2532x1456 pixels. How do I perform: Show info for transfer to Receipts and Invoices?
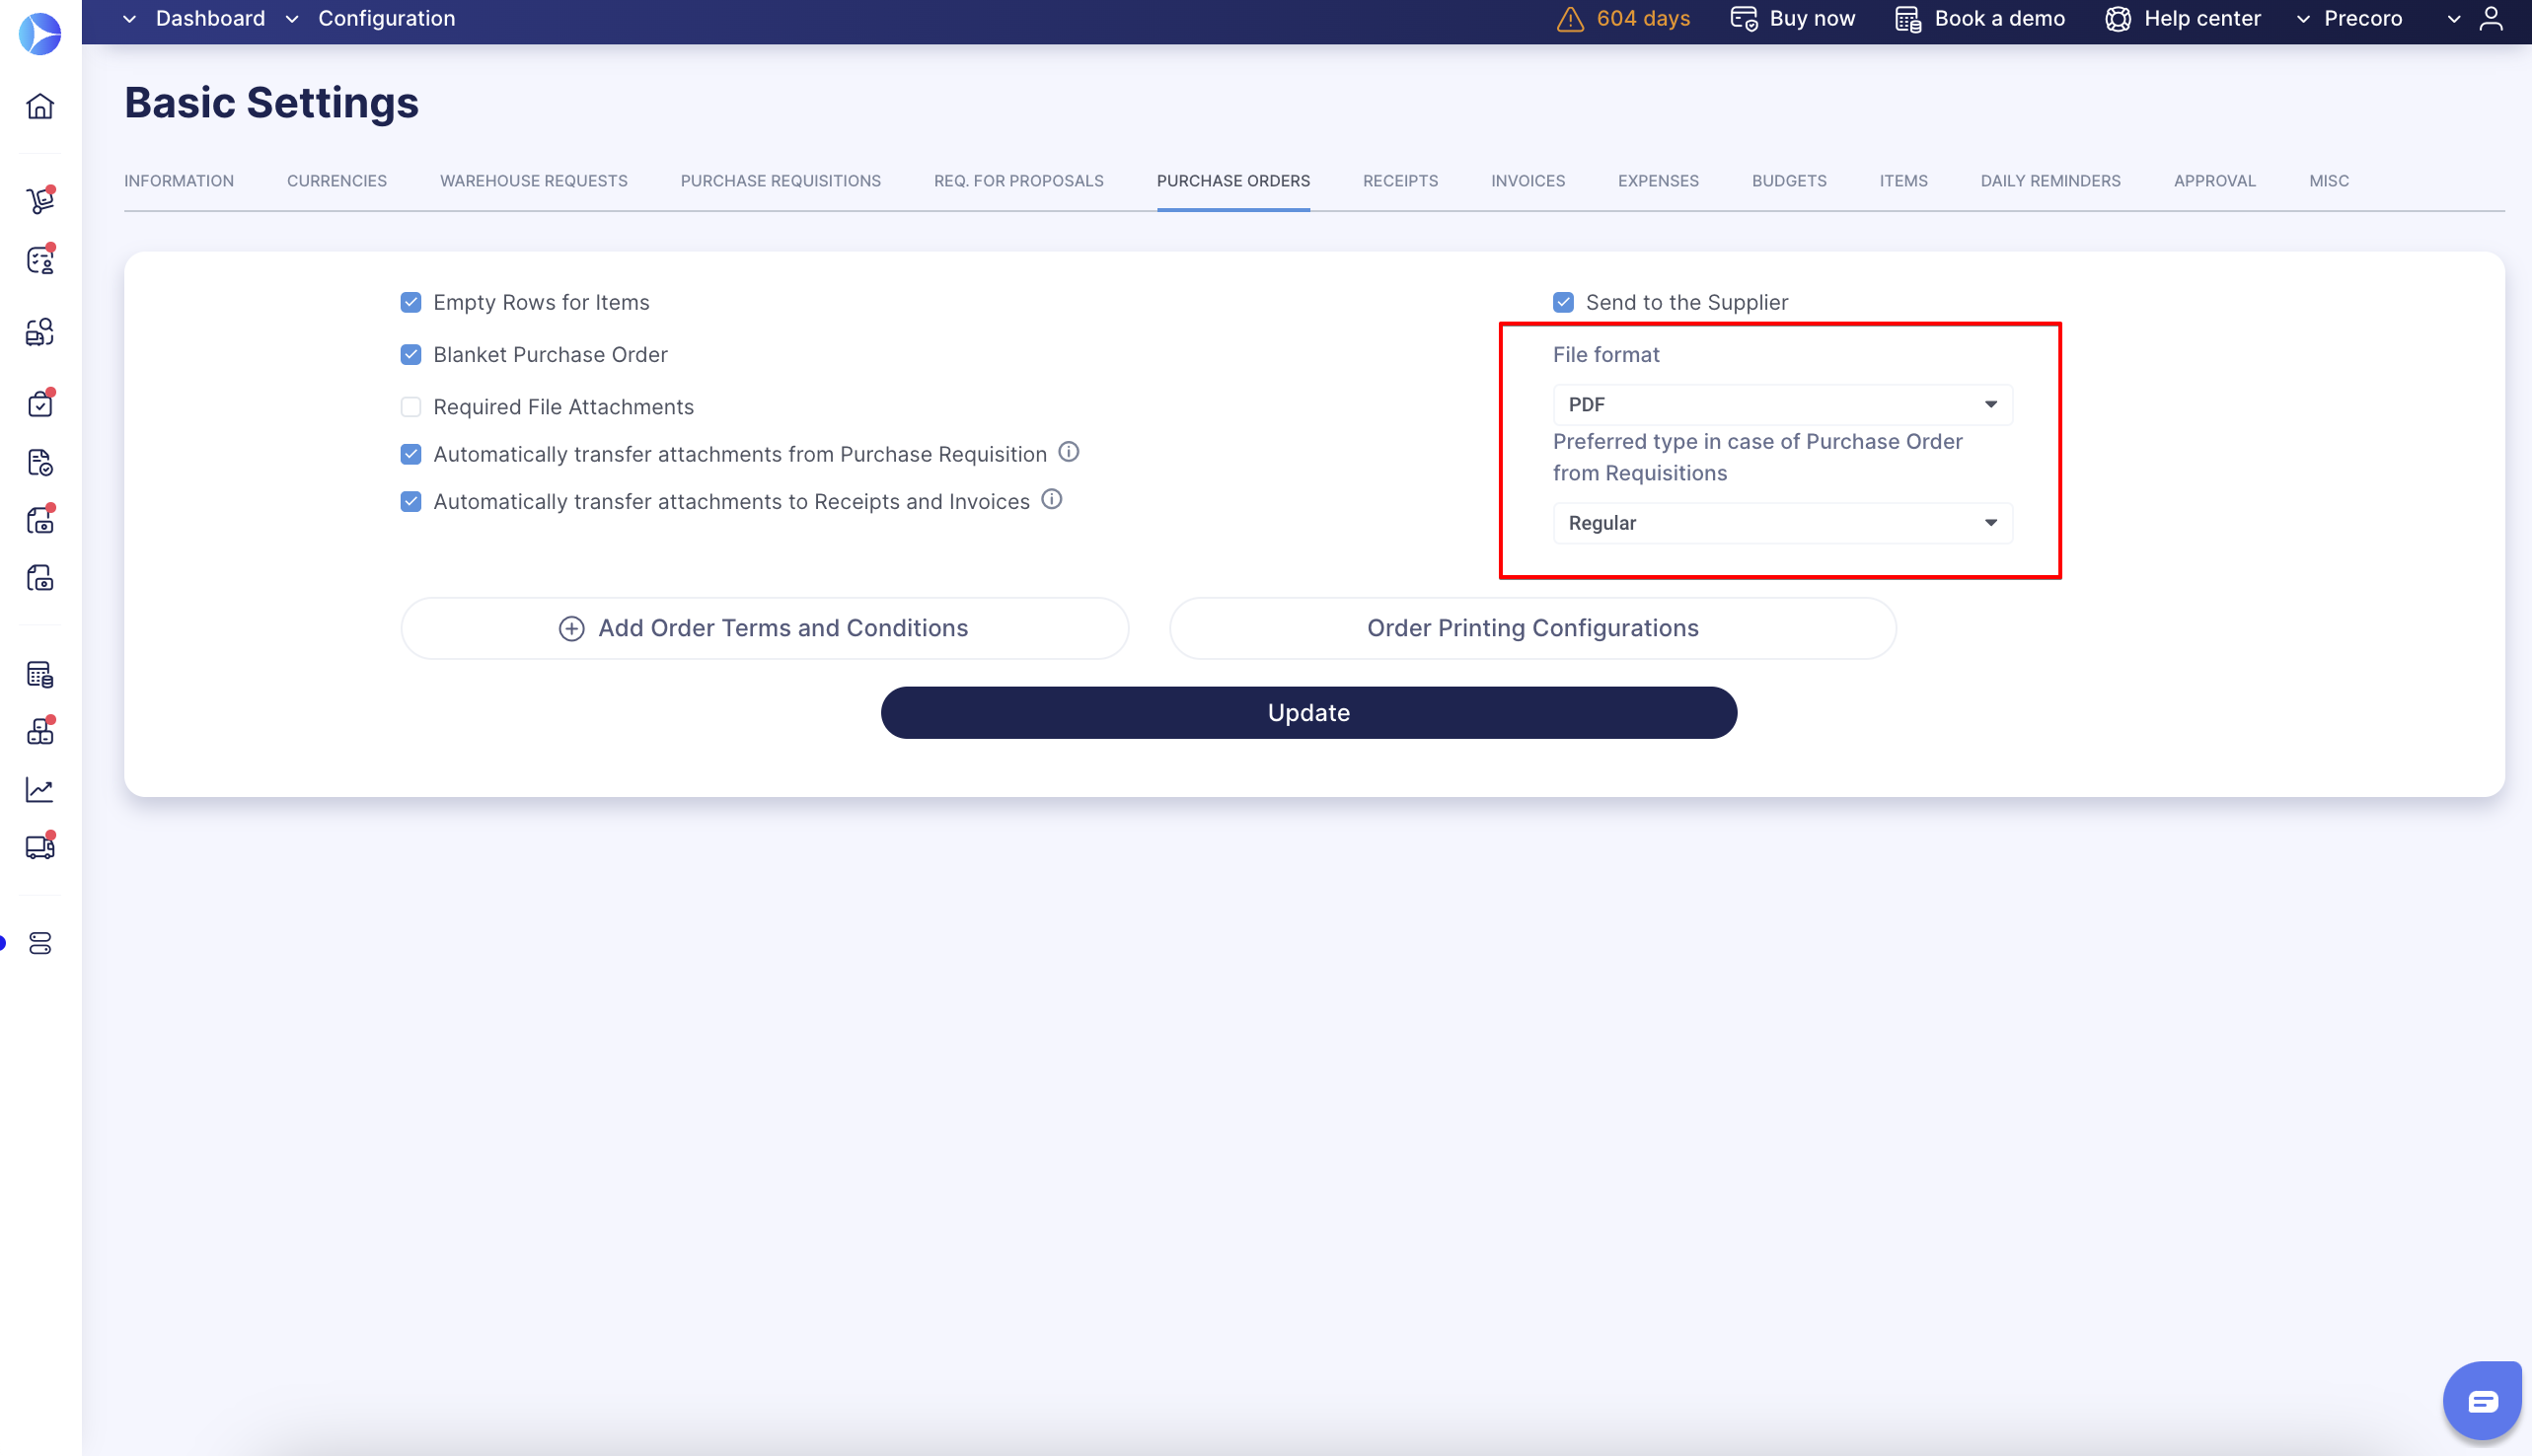[1052, 499]
